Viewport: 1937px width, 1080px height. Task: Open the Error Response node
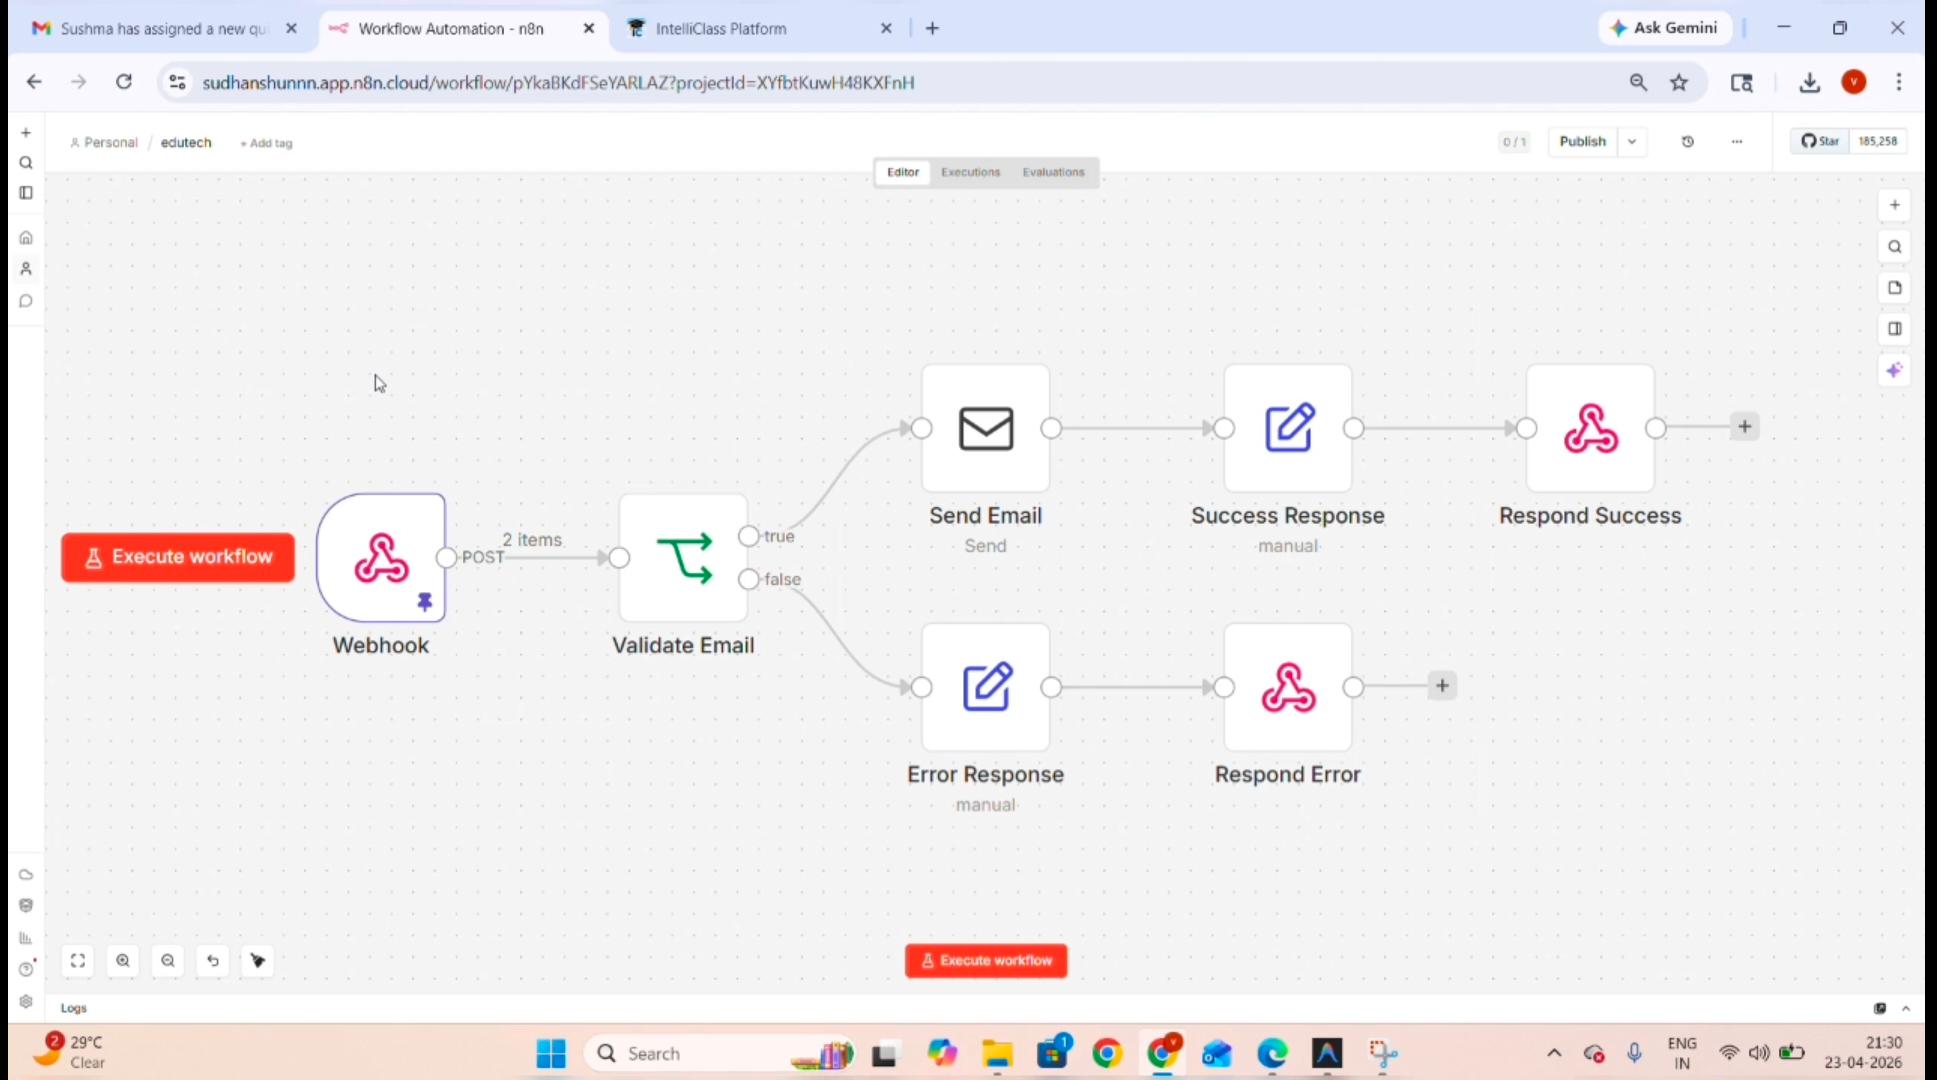[x=986, y=687]
